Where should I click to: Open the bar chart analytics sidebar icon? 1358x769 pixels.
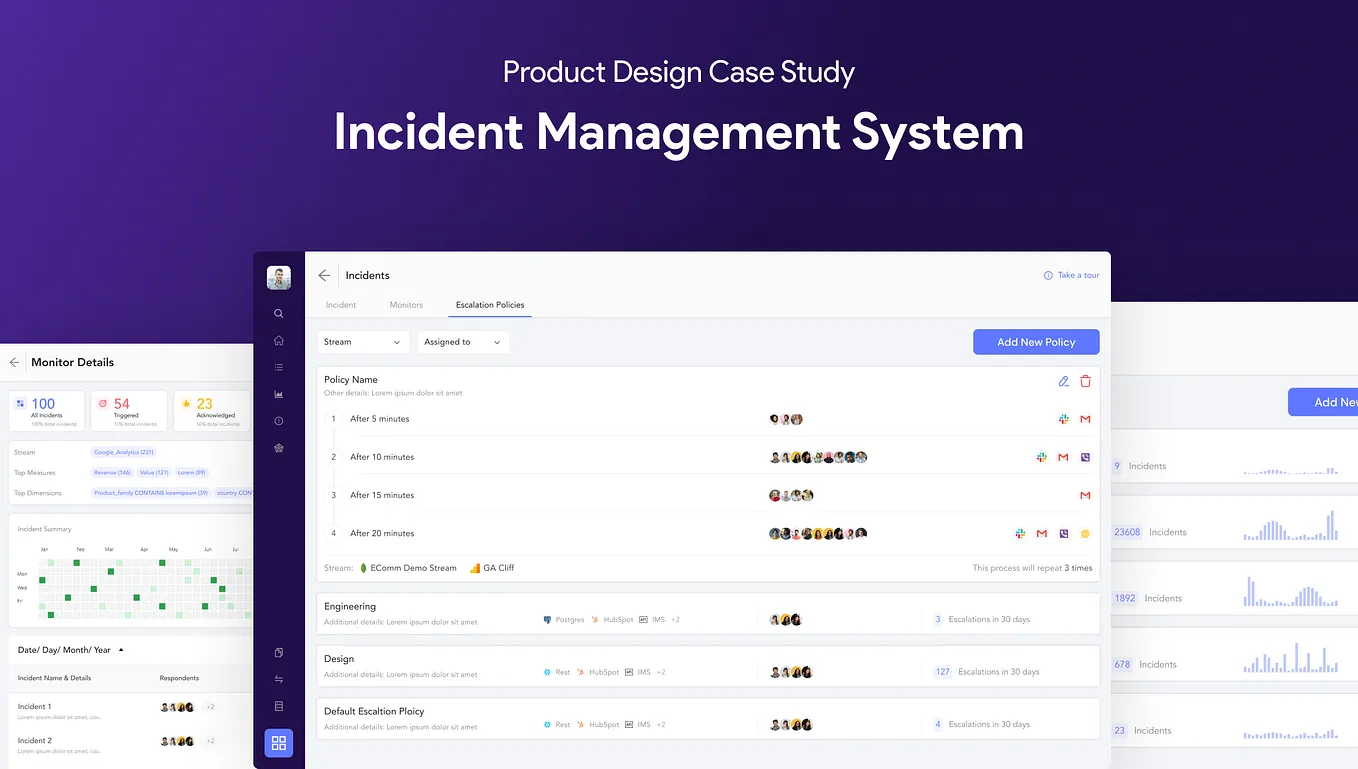tap(279, 394)
